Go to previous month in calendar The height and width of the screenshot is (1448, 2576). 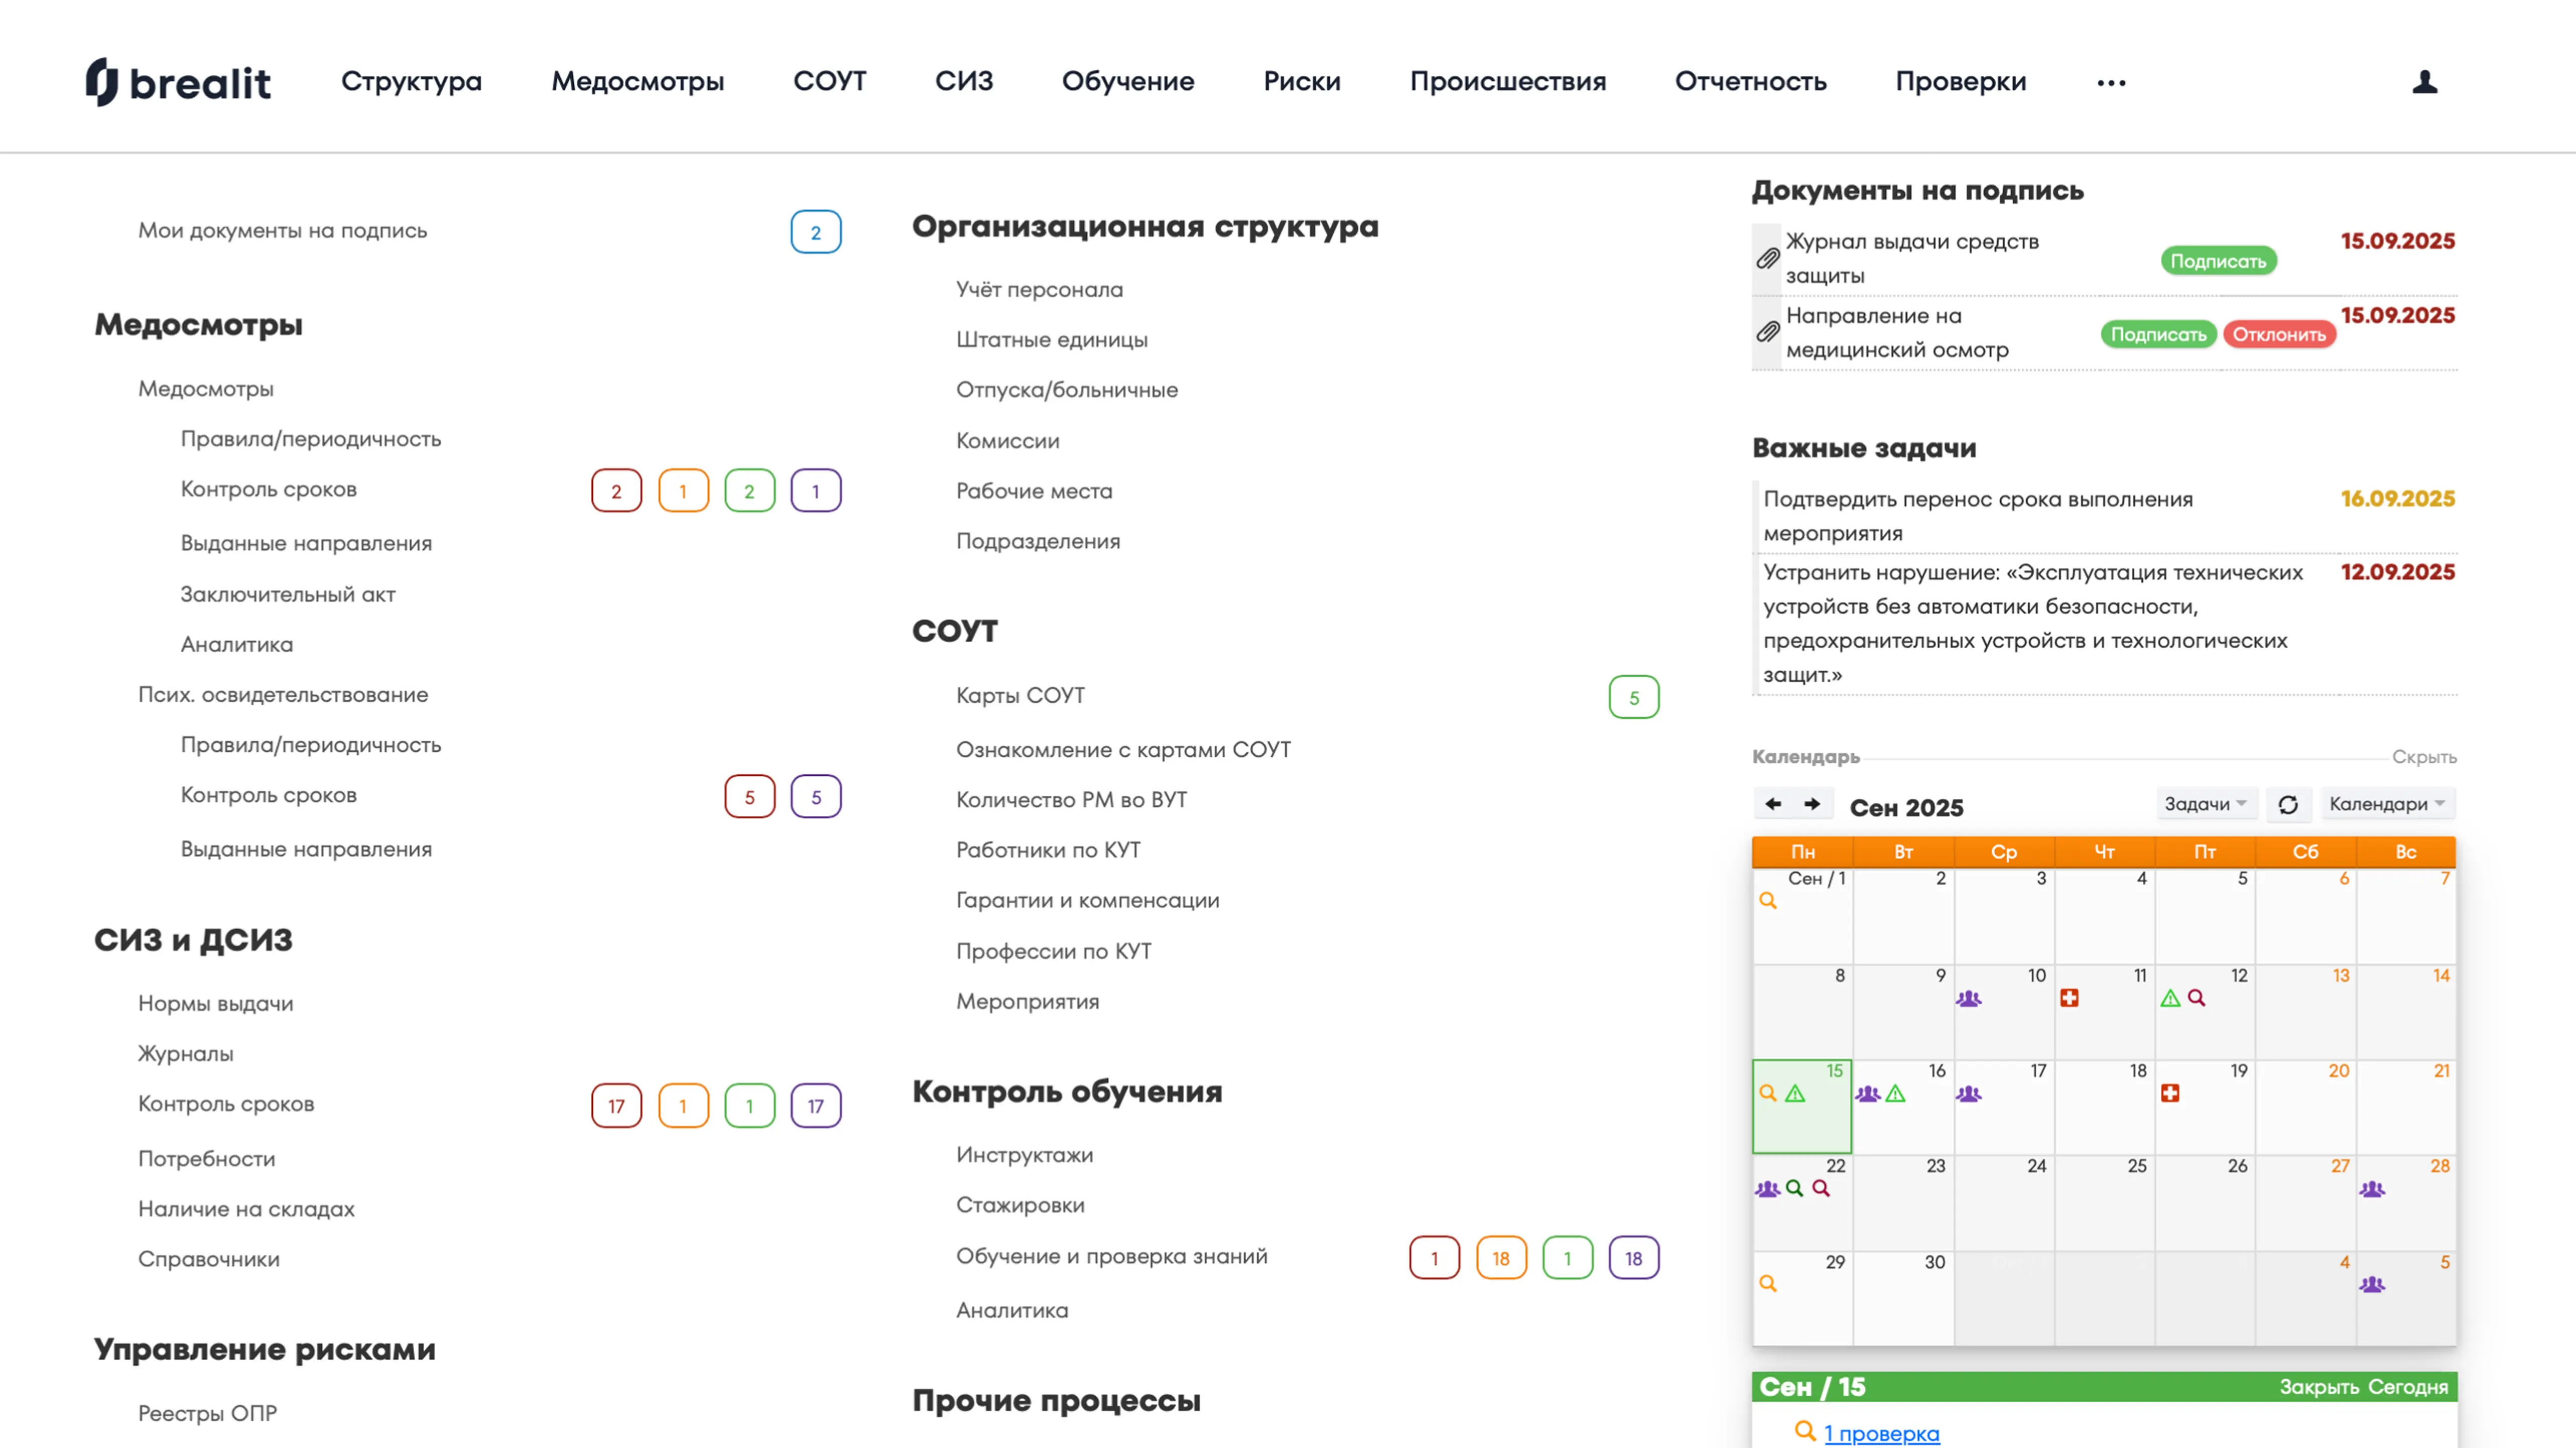click(x=1773, y=804)
